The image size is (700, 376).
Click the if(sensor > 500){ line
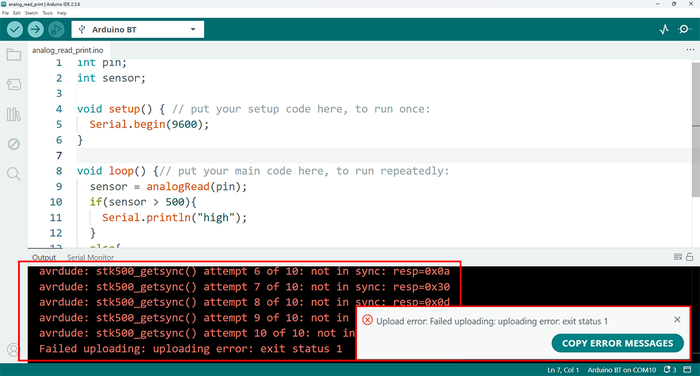[x=143, y=202]
